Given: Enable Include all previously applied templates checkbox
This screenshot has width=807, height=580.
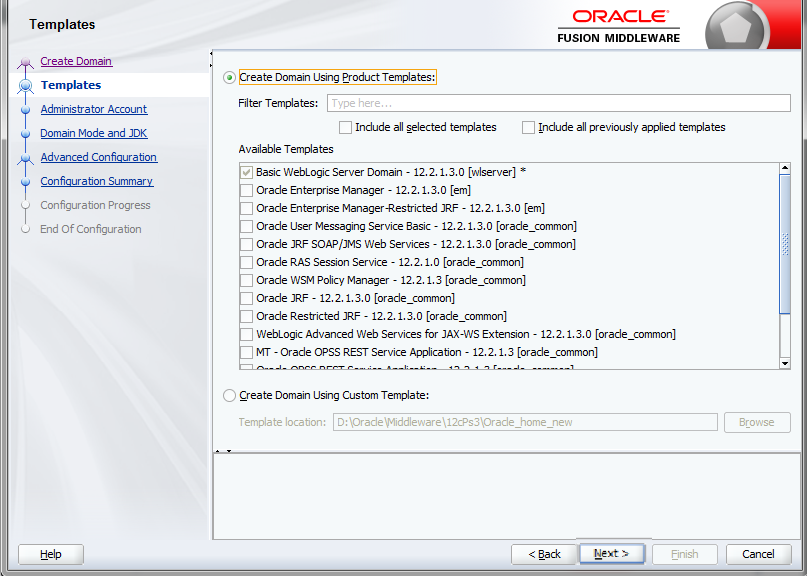Looking at the screenshot, I should point(528,127).
